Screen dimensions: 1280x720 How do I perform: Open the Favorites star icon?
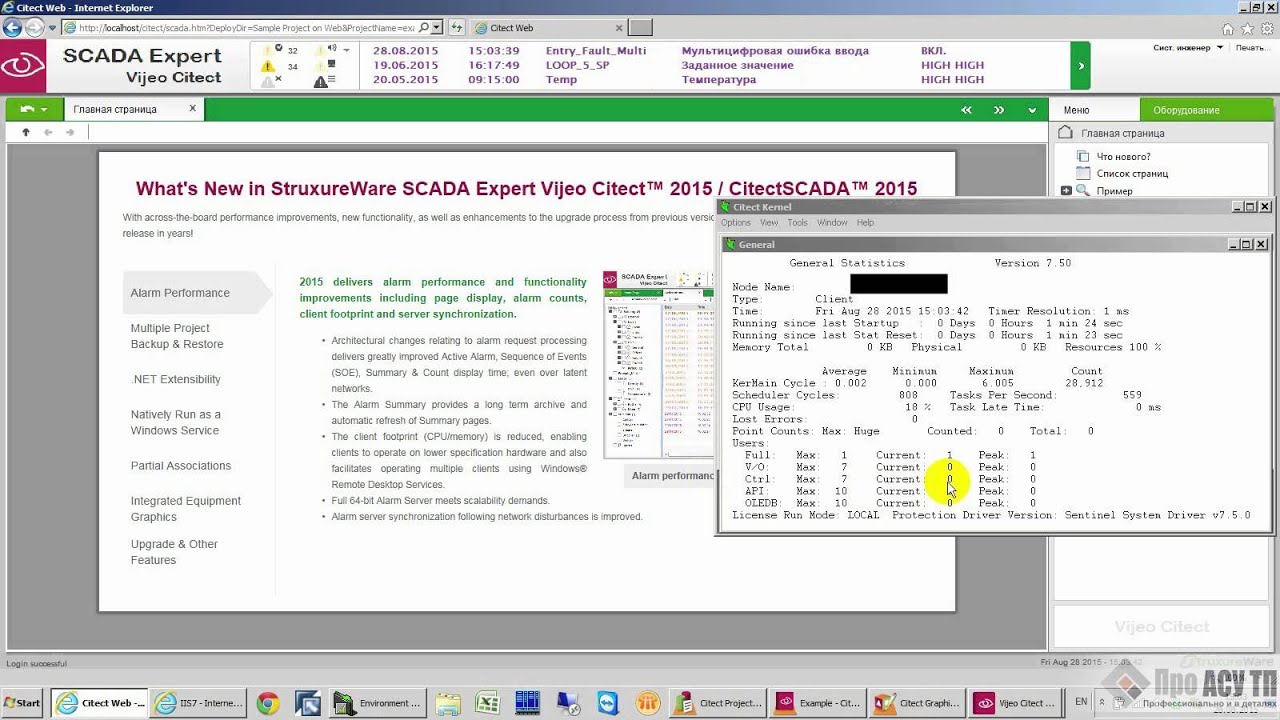pyautogui.click(x=1246, y=28)
